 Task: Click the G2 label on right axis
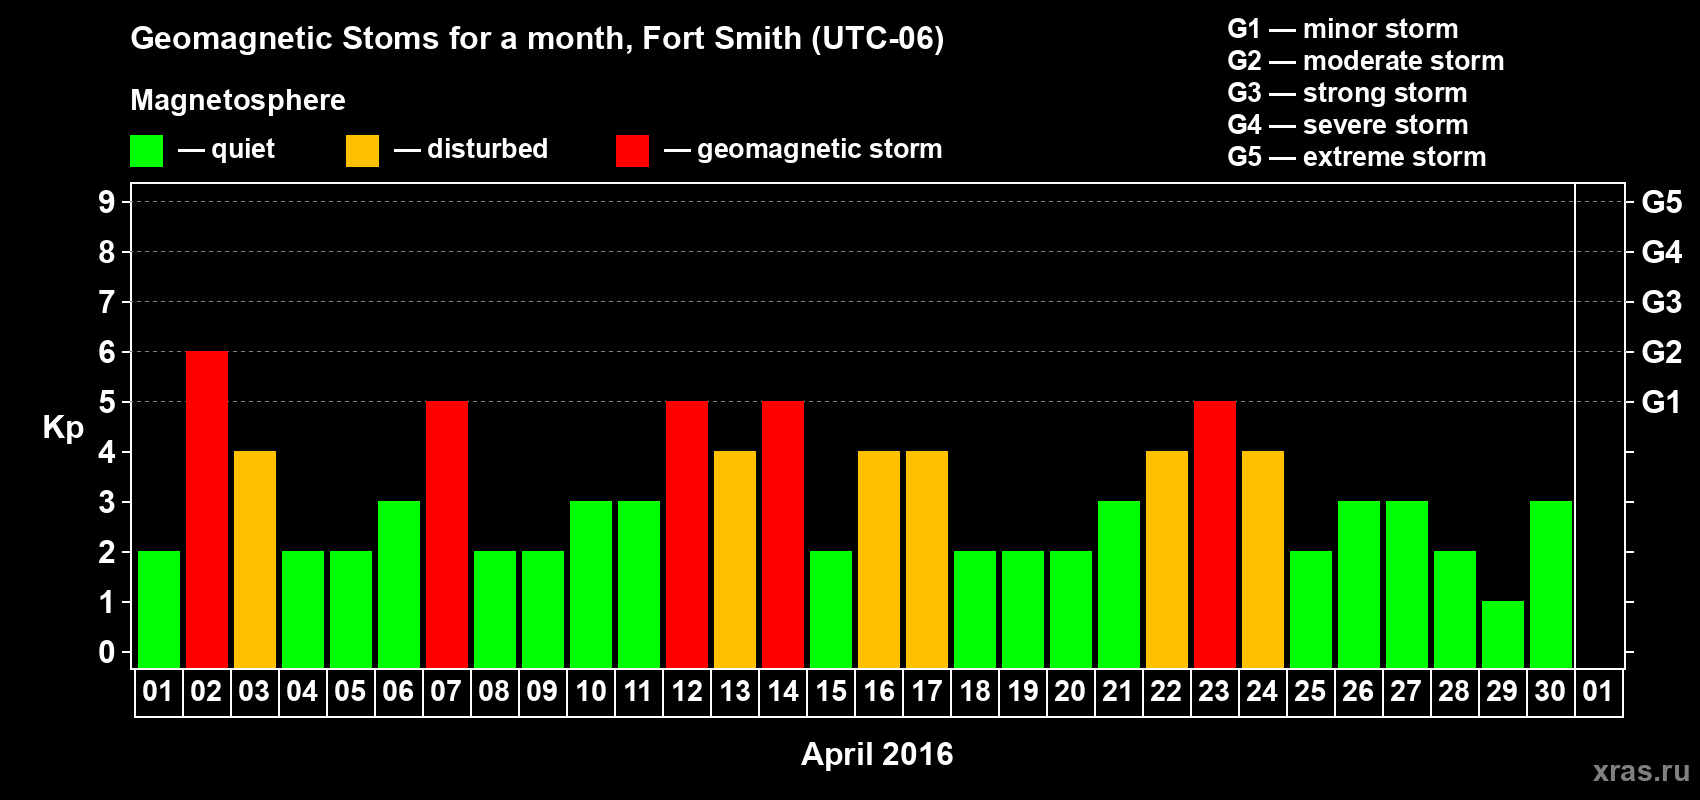pyautogui.click(x=1662, y=352)
